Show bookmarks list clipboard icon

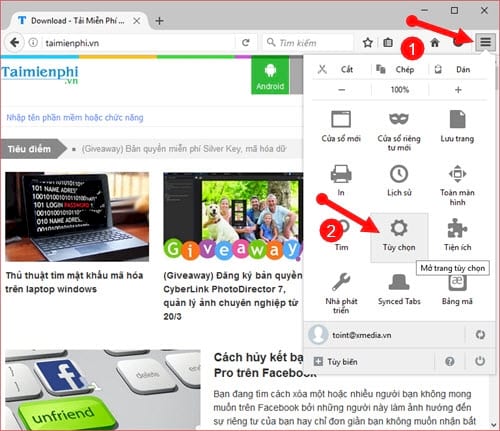point(388,43)
